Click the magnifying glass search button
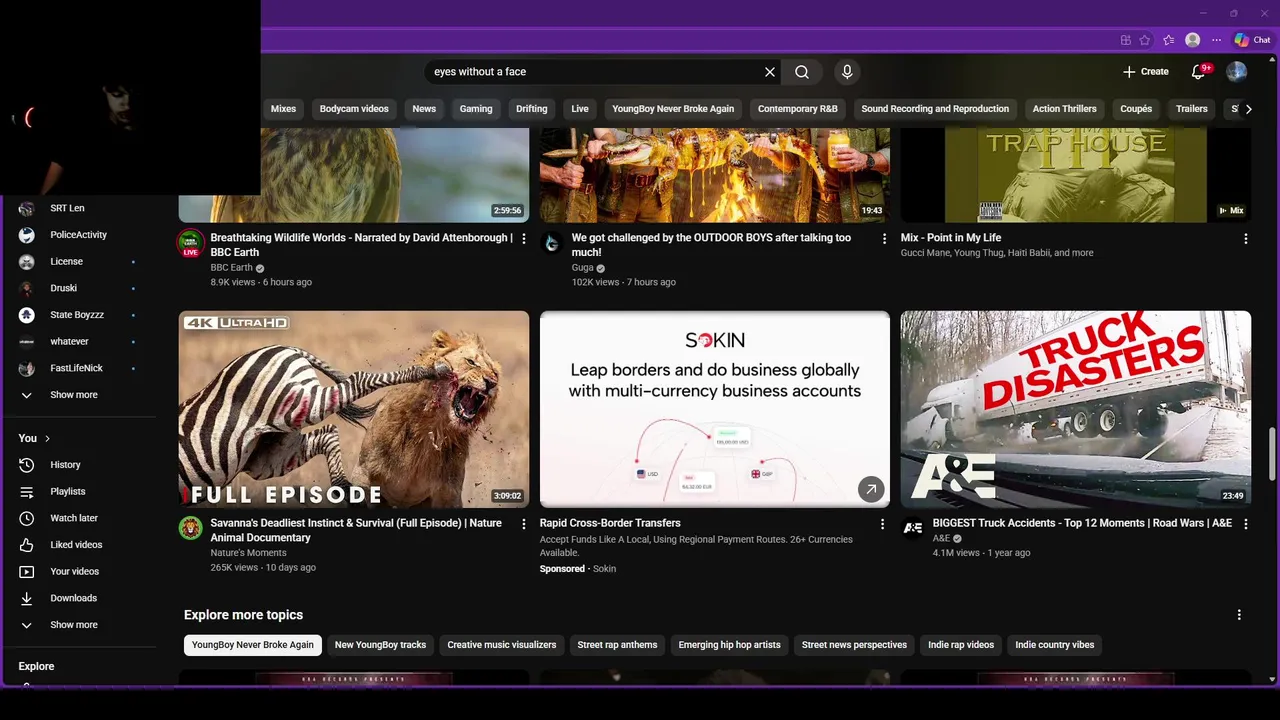Image resolution: width=1280 pixels, height=720 pixels. point(802,72)
